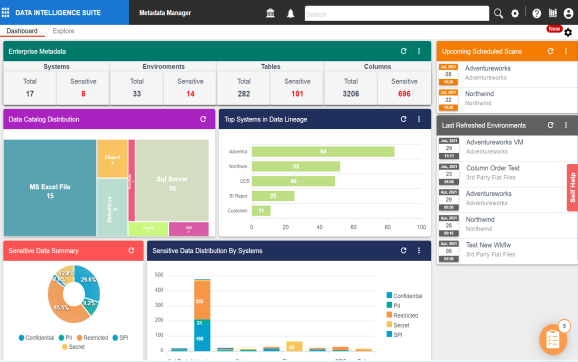Refresh the Enterprise Metadata panel

coord(403,51)
